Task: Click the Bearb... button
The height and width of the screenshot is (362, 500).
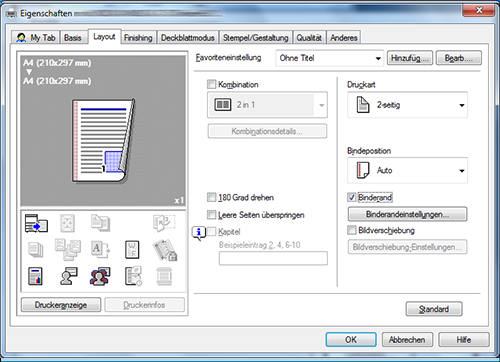Action: (x=458, y=58)
